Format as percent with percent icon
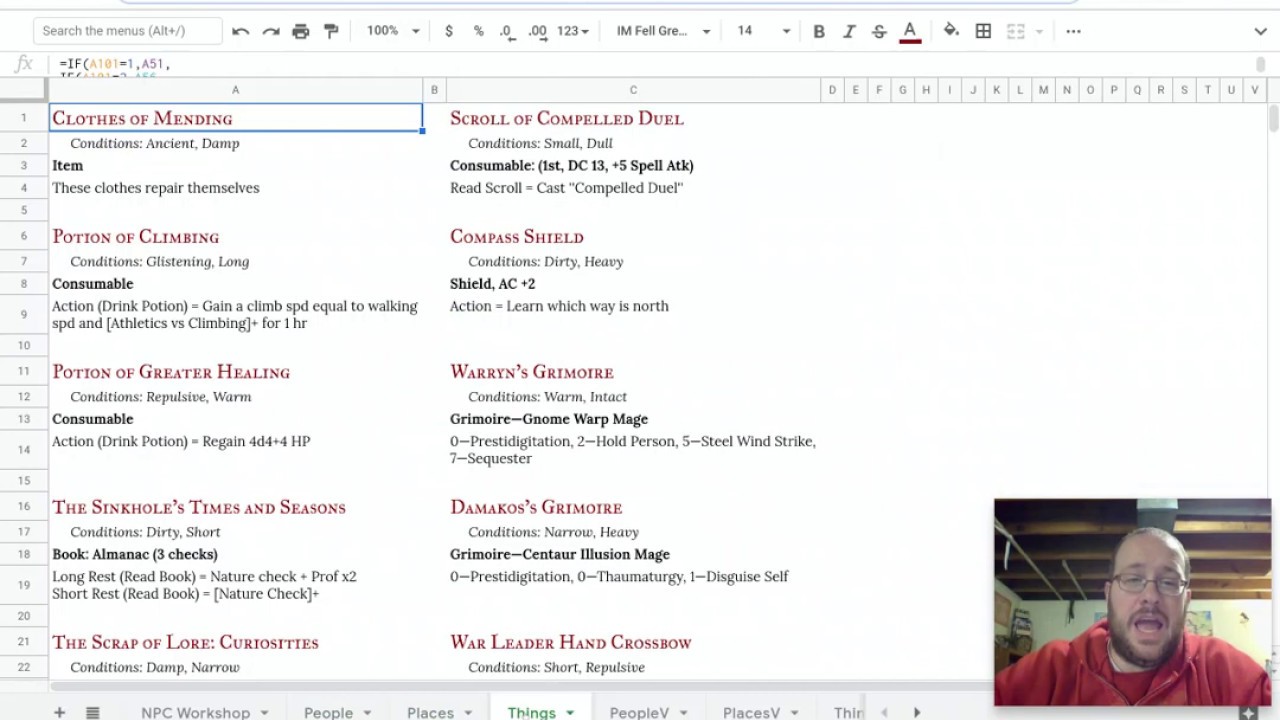The image size is (1280, 720). point(478,31)
